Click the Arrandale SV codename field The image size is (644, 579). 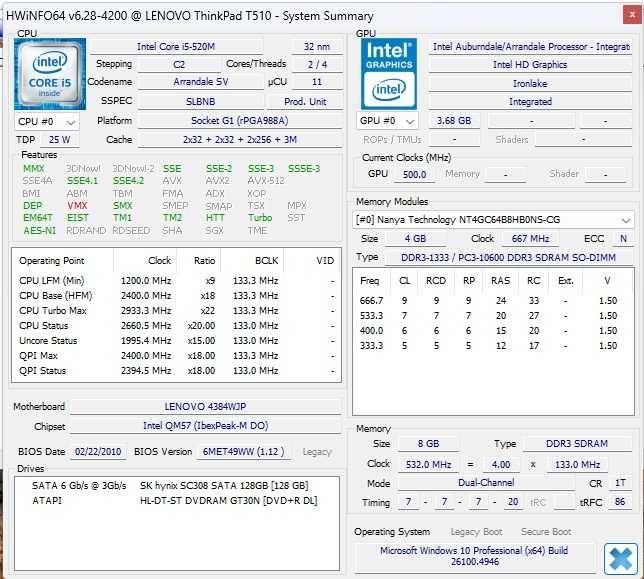pos(200,82)
